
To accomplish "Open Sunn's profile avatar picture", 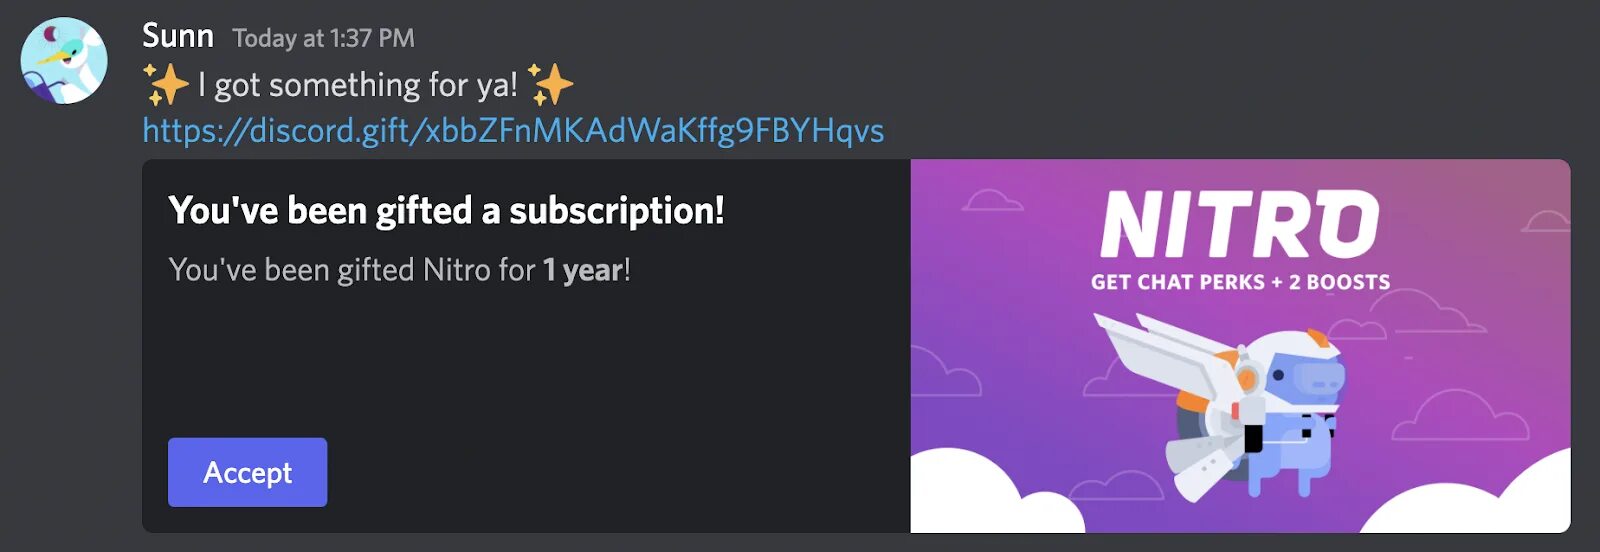I will [64, 60].
